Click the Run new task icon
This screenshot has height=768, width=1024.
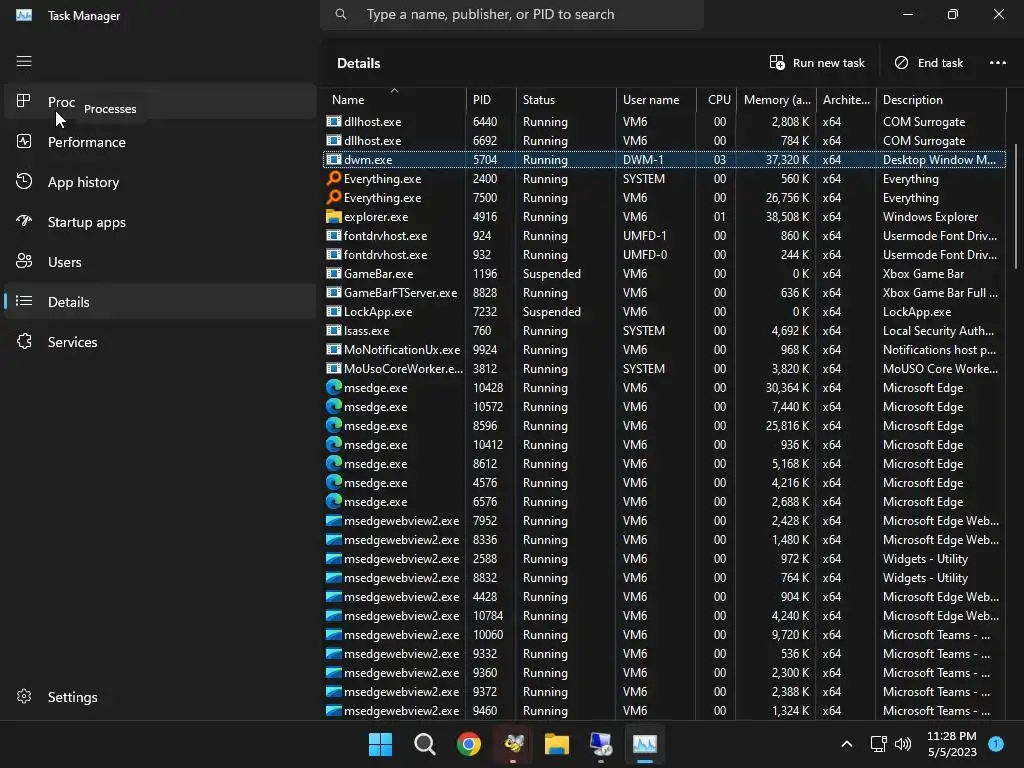tap(776, 62)
